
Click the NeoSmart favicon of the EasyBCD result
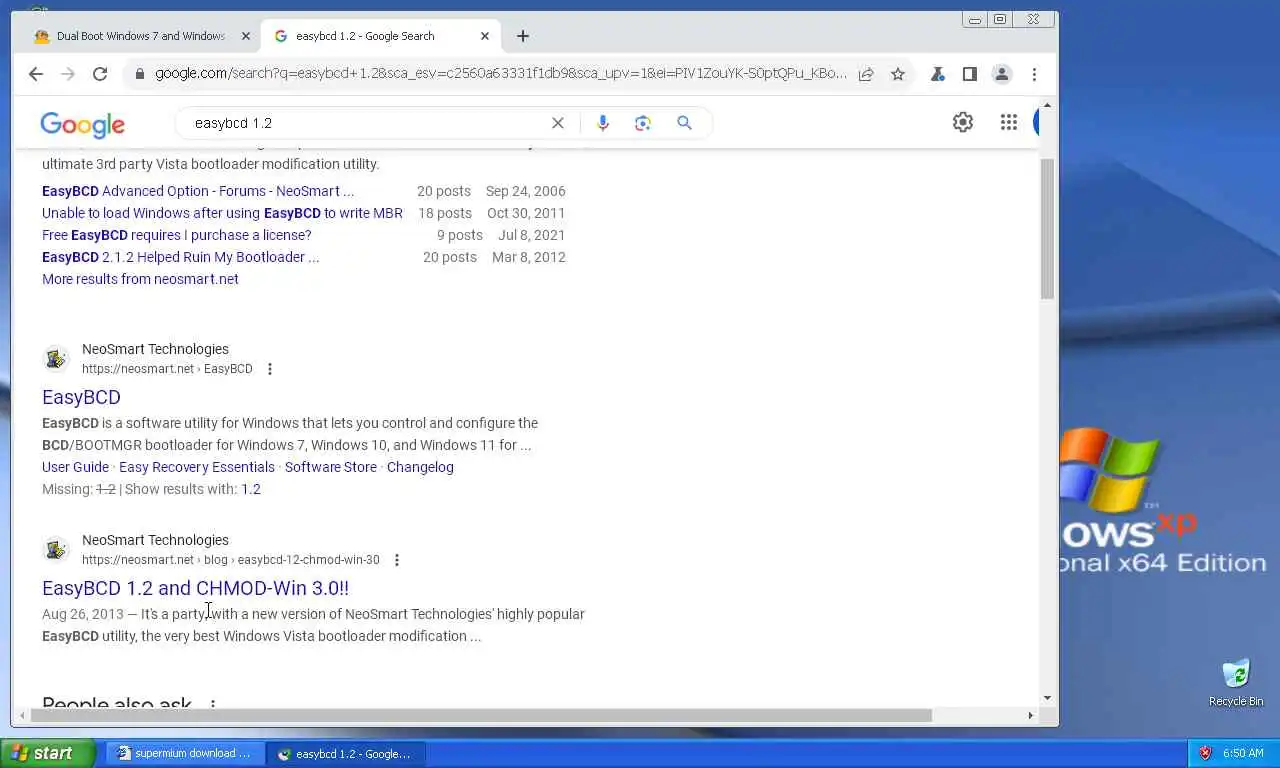(56, 358)
